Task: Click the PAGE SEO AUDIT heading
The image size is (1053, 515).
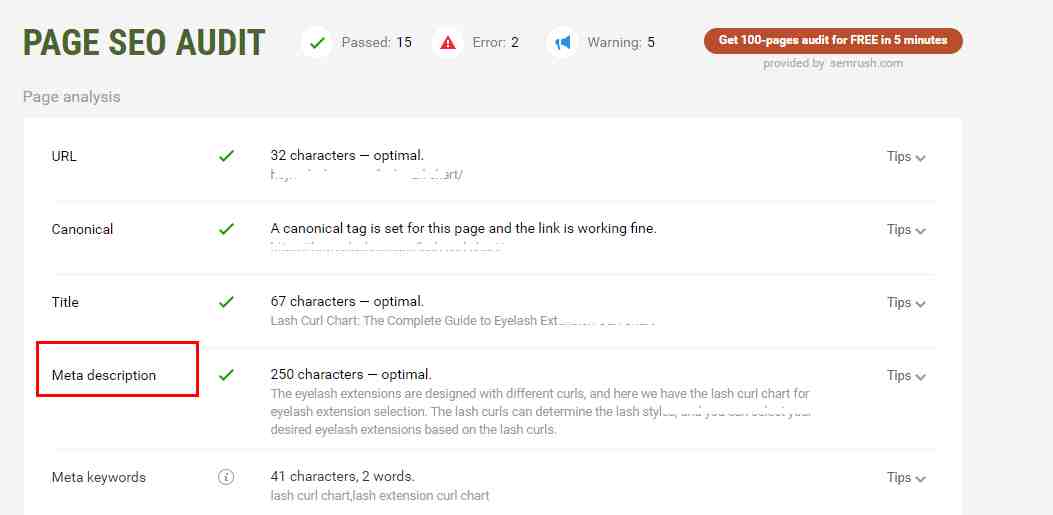Action: (x=144, y=43)
